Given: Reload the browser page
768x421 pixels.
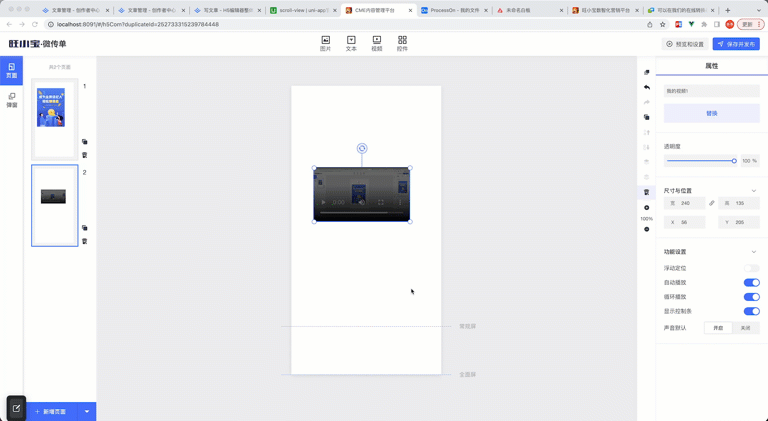Looking at the screenshot, I should [35, 24].
